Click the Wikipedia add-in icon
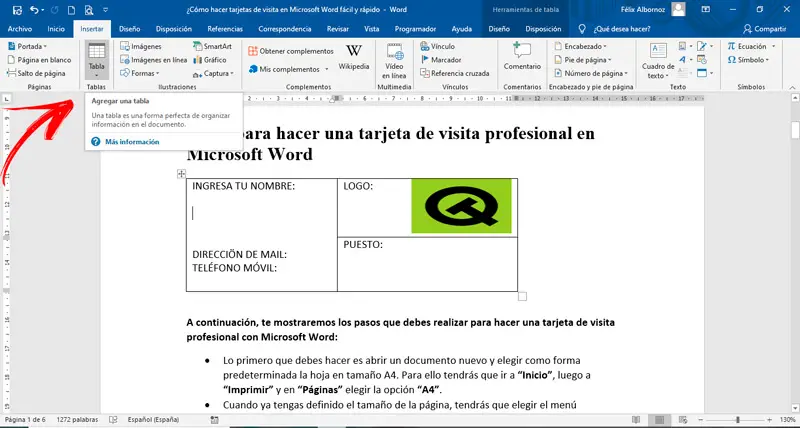 pyautogui.click(x=354, y=57)
